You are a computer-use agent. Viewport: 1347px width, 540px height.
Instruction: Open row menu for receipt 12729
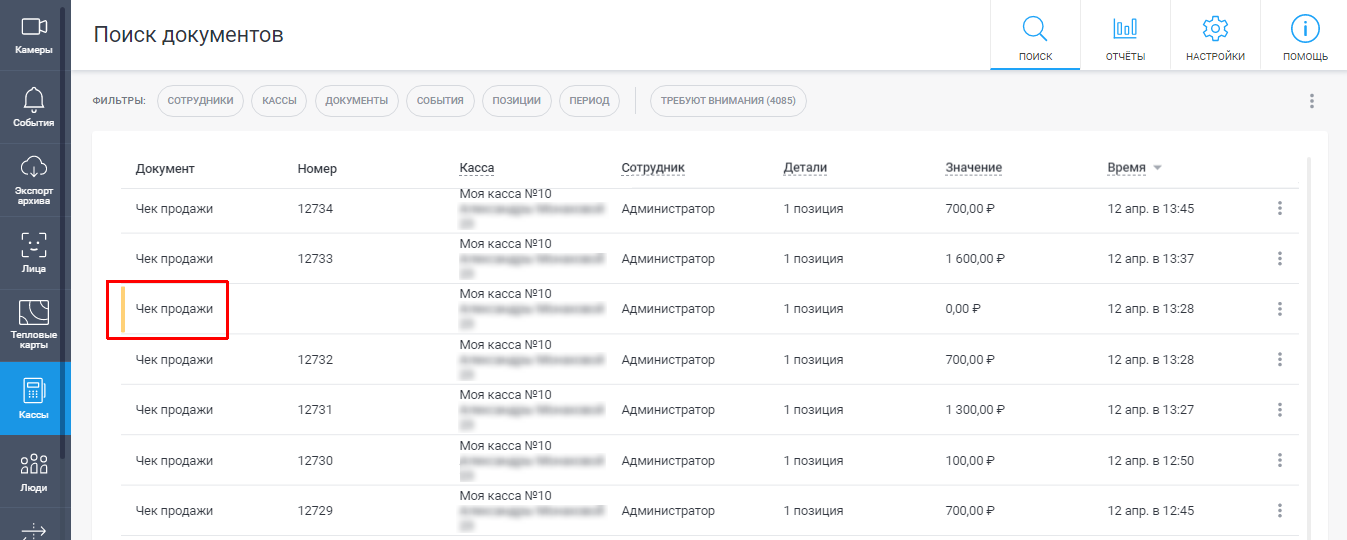1280,511
